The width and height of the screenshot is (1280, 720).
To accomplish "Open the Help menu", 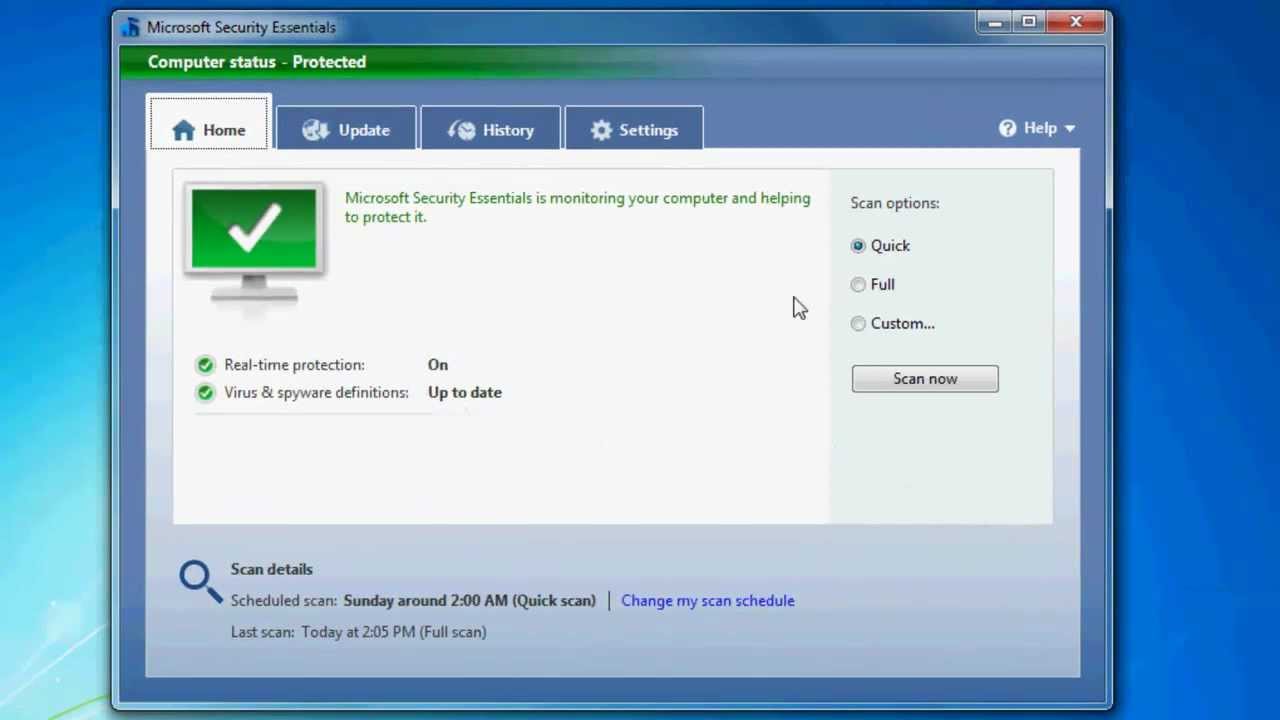I will coord(1037,128).
